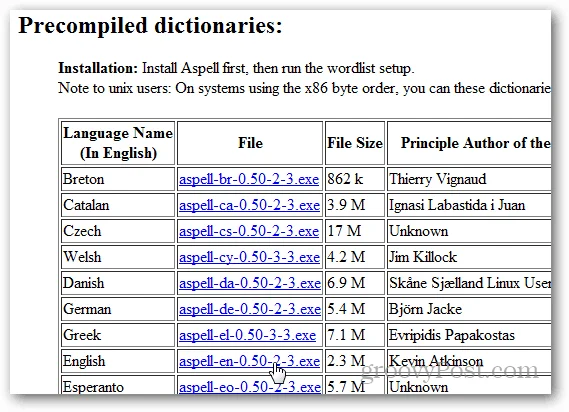This screenshot has height=412, width=569.
Task: Select the '6.9 M' file size cell
Action: click(355, 283)
